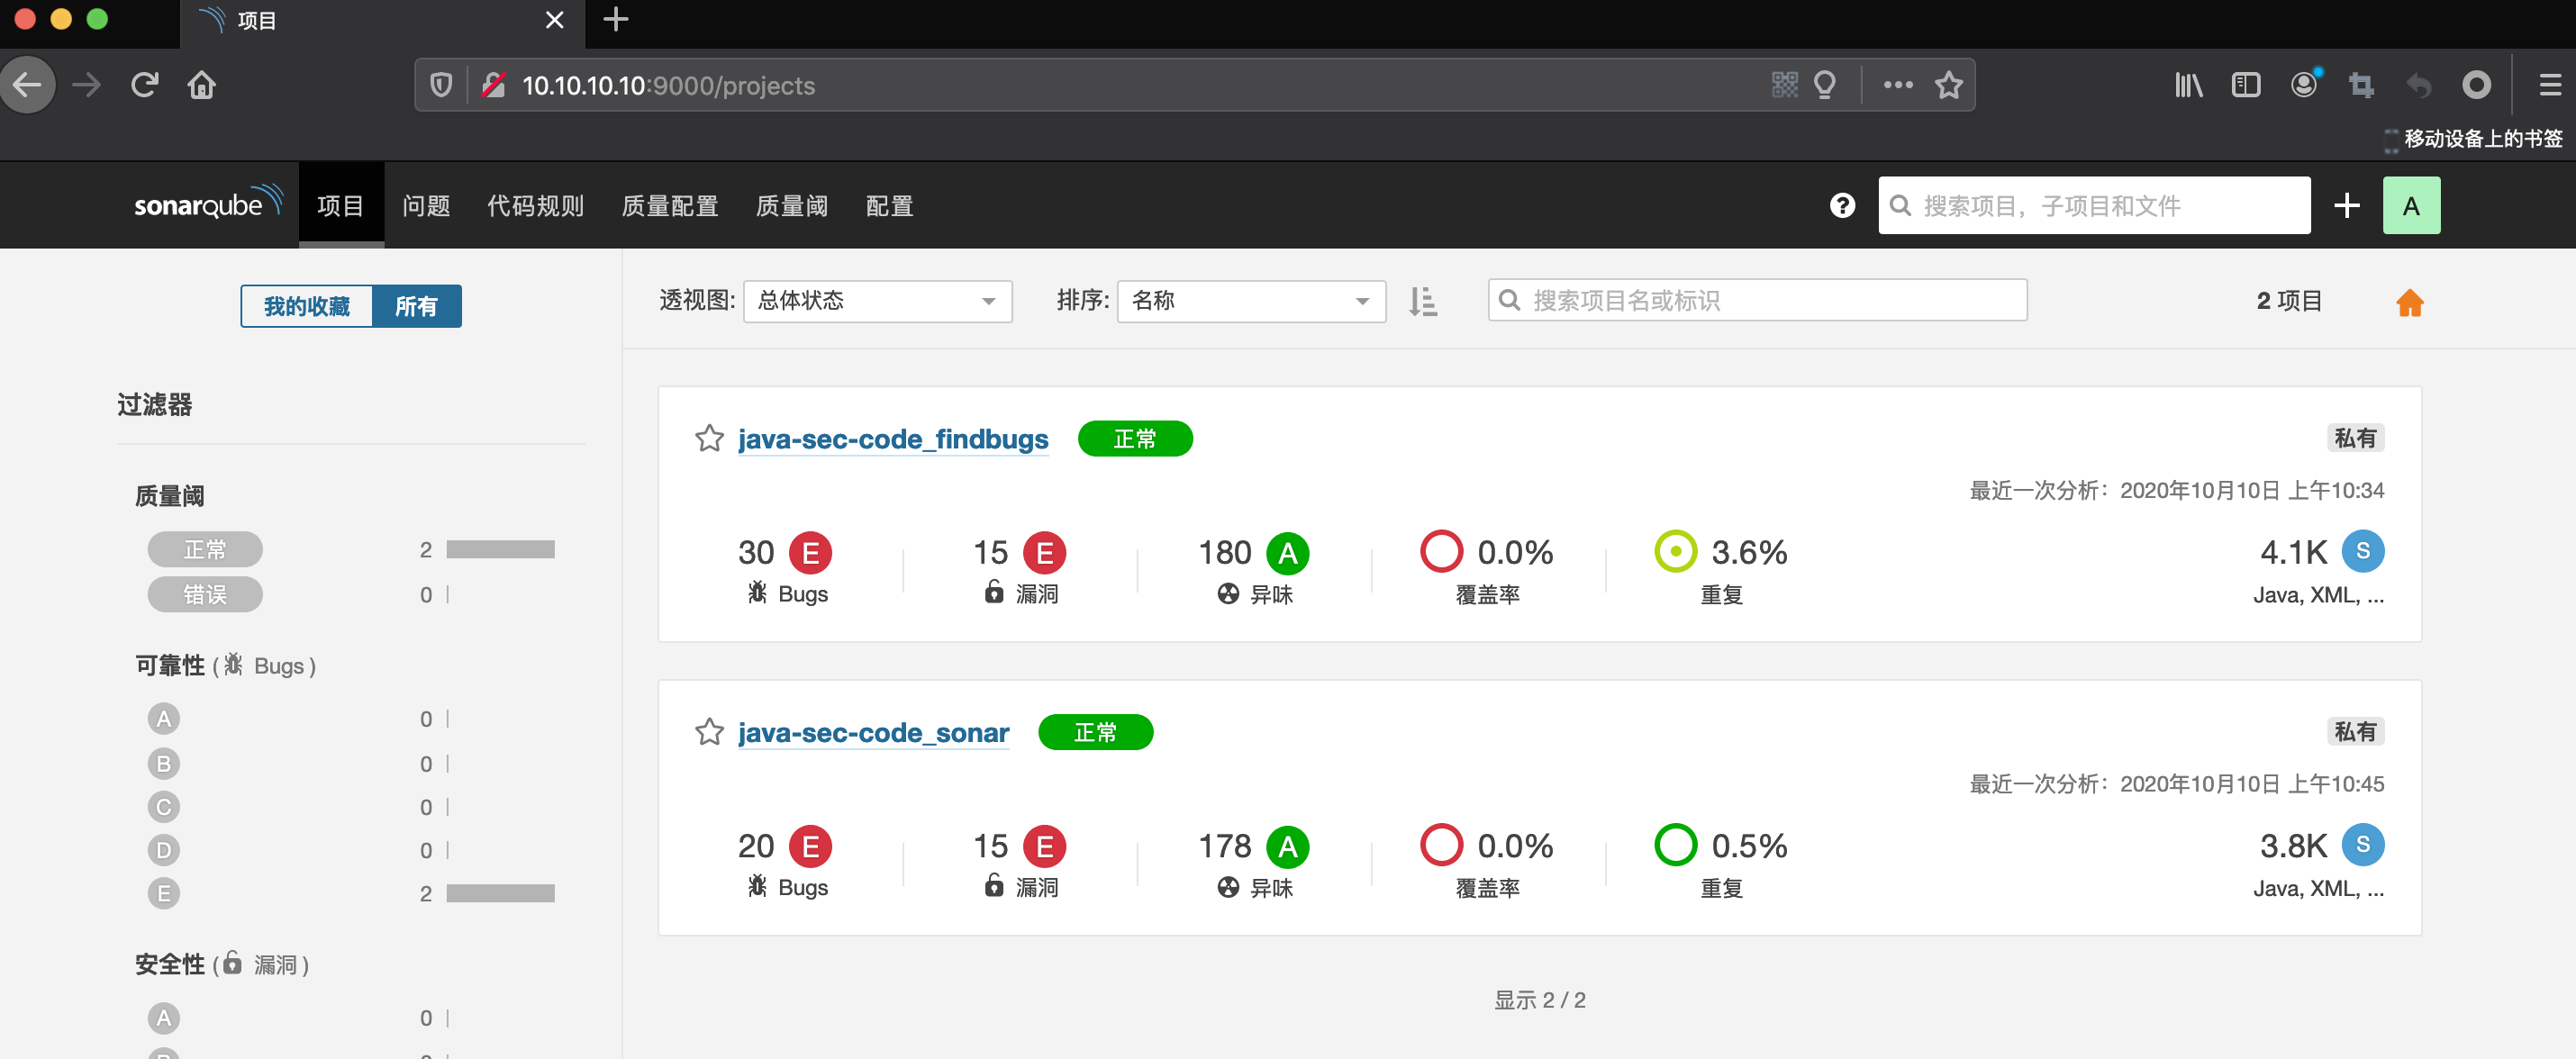Viewport: 2576px width, 1059px height.
Task: Open the Firefox hamburger menu
Action: pyautogui.click(x=2549, y=85)
